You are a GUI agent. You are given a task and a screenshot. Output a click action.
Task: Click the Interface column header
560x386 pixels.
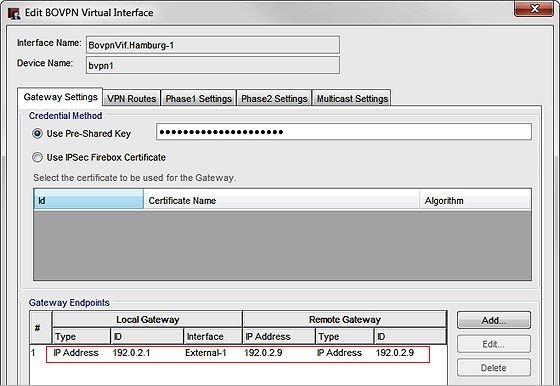click(213, 336)
